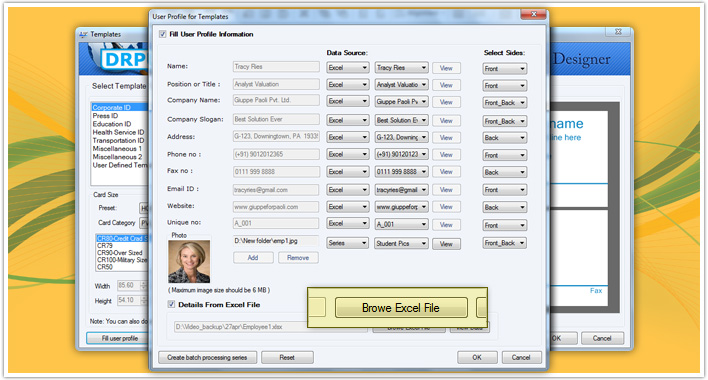Screen dimensions: 708x380
Task: Open Company Slogan column dropdown
Action: click(401, 120)
